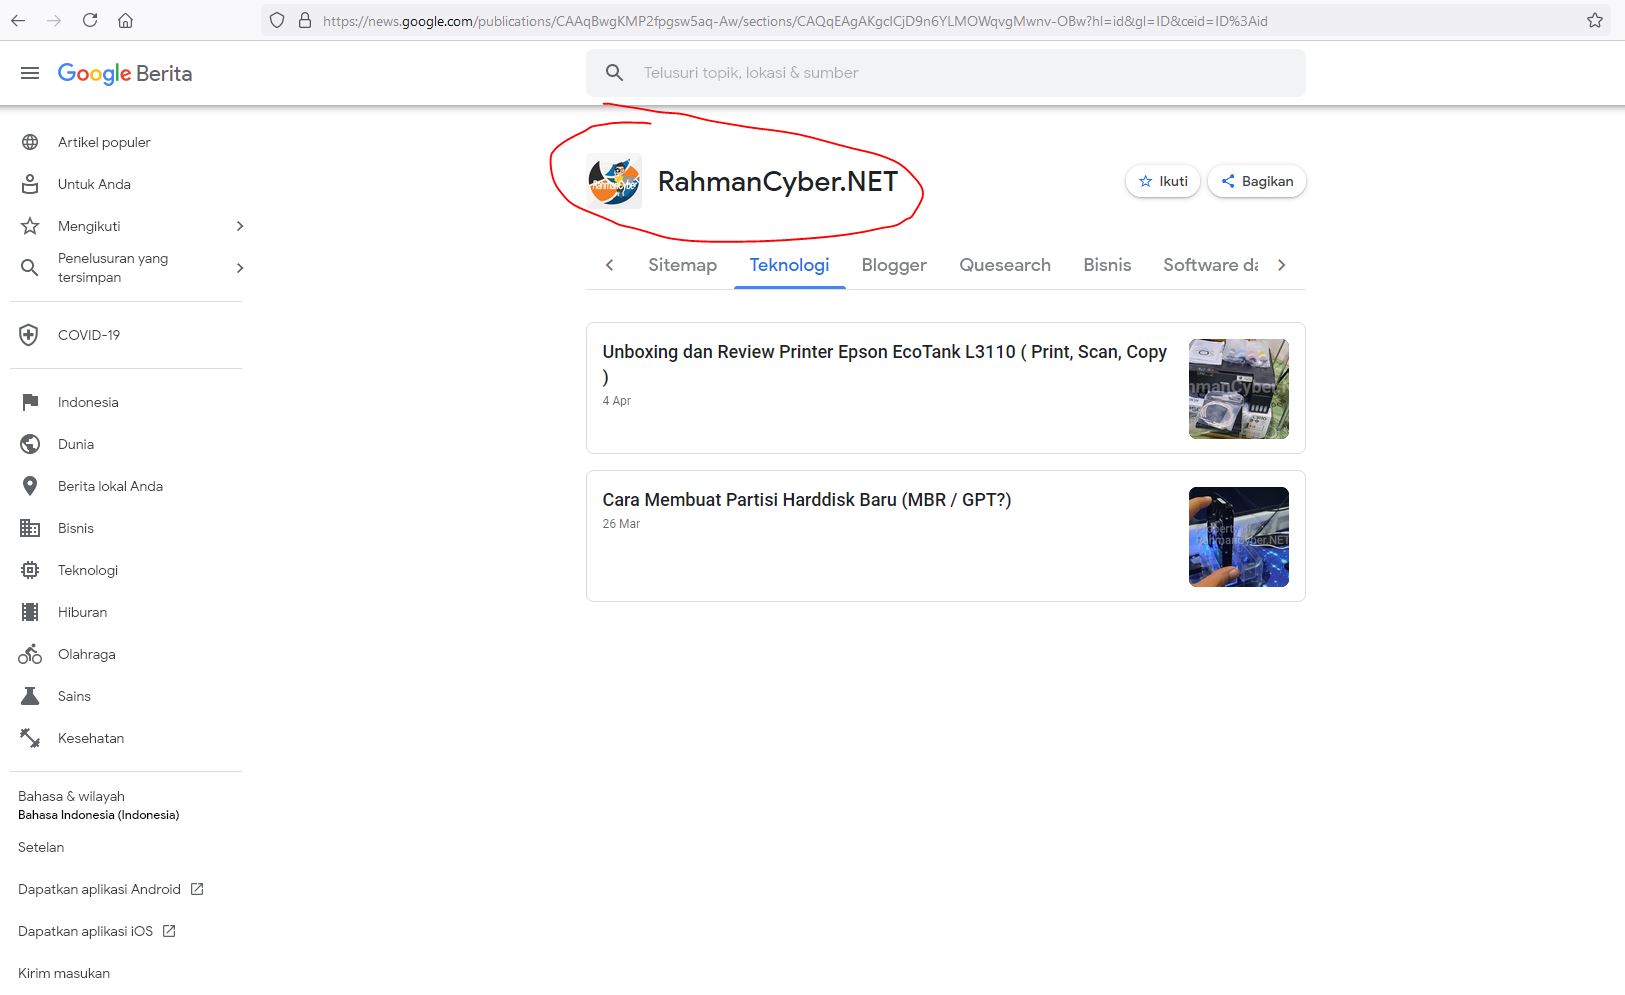
Task: Show more tabs with right chevron
Action: [x=1282, y=265]
